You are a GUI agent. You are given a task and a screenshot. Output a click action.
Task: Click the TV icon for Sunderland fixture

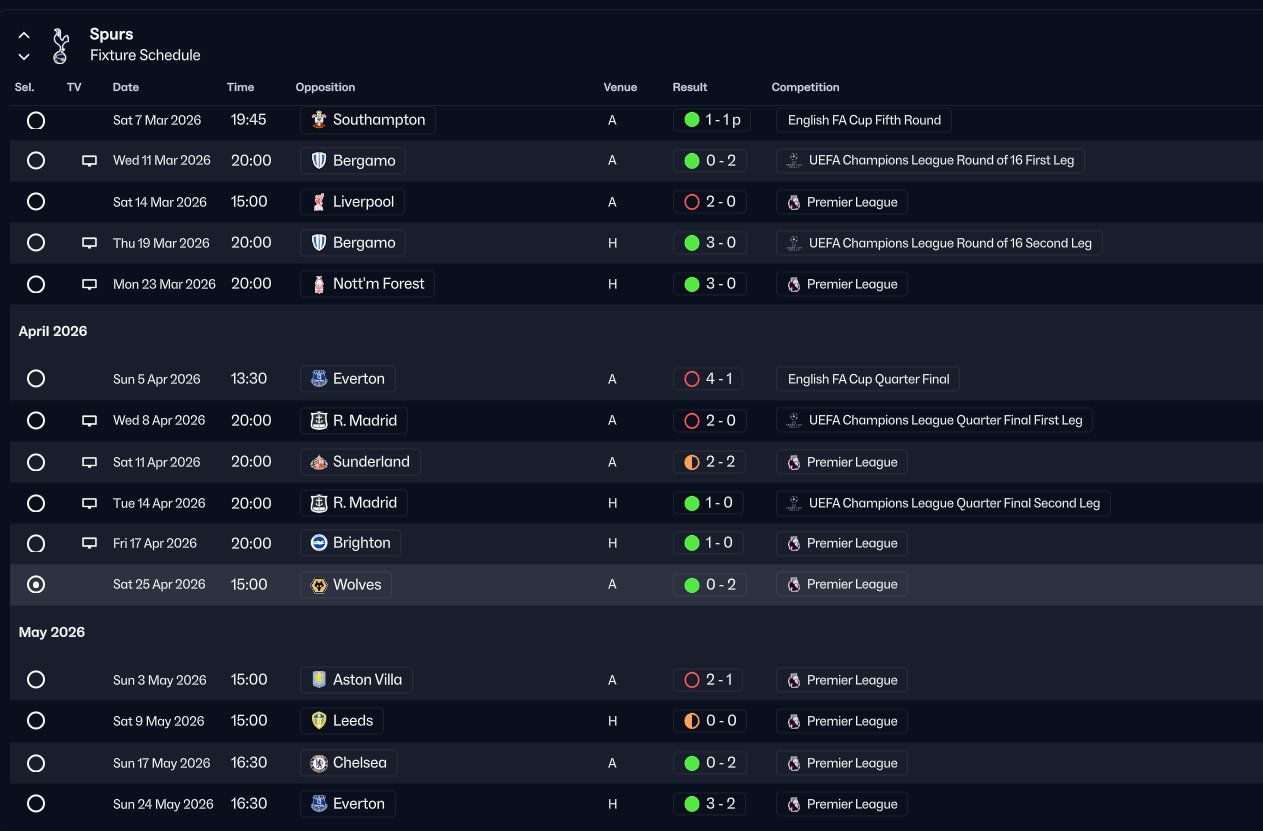pyautogui.click(x=90, y=462)
